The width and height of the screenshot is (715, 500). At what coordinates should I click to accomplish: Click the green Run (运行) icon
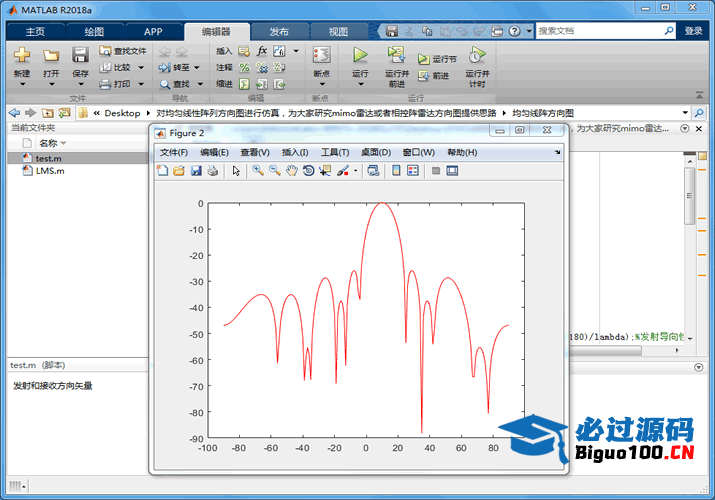tap(360, 55)
